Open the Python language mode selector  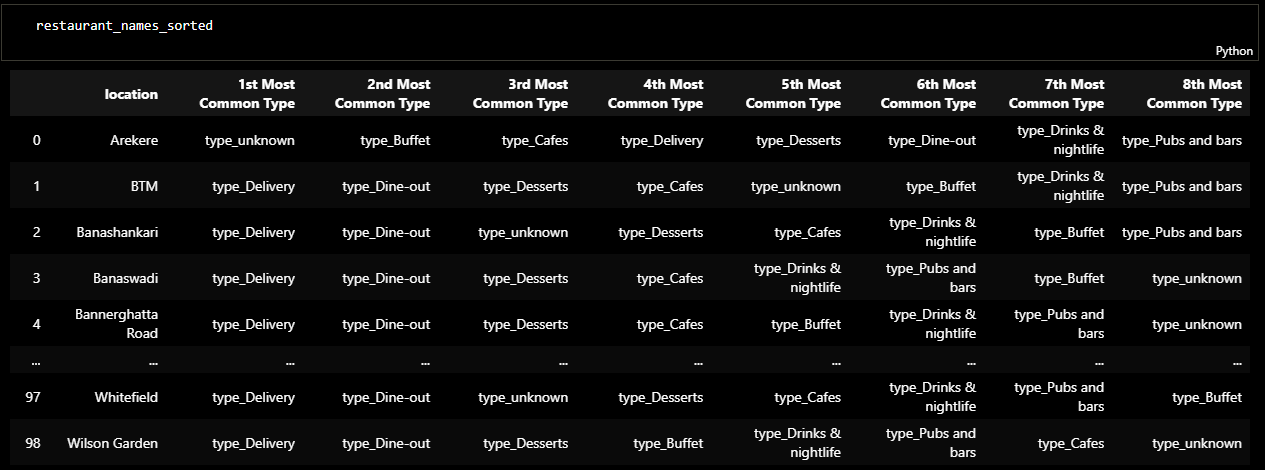pos(1233,51)
